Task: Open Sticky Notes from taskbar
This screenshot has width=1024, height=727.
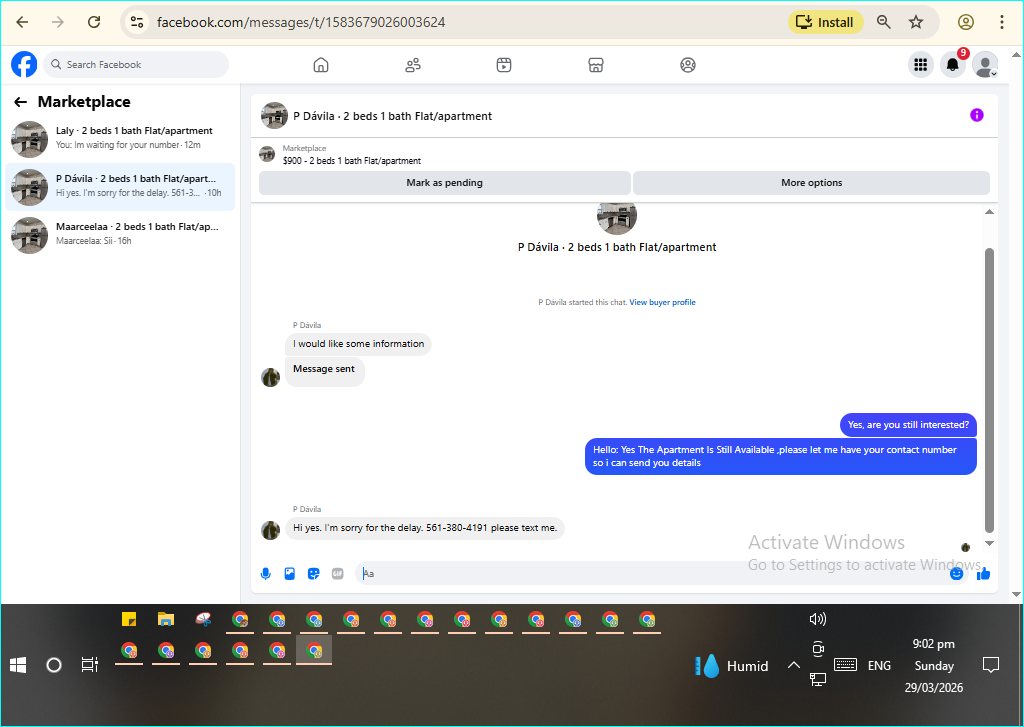Action: (129, 619)
